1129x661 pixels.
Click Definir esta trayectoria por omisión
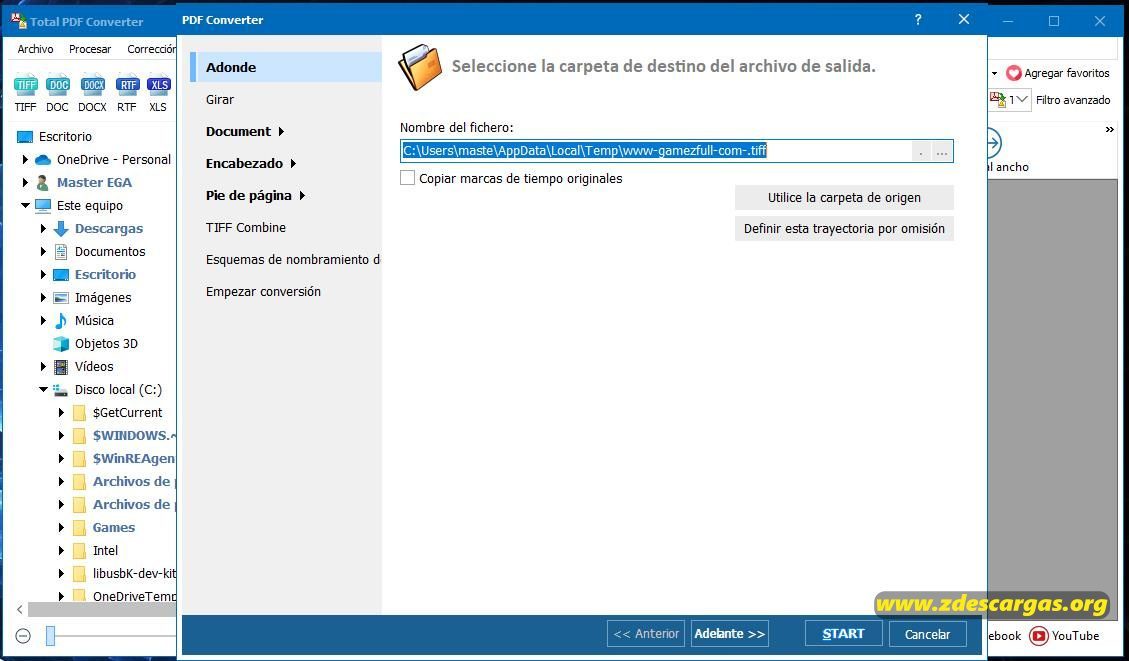(x=844, y=228)
